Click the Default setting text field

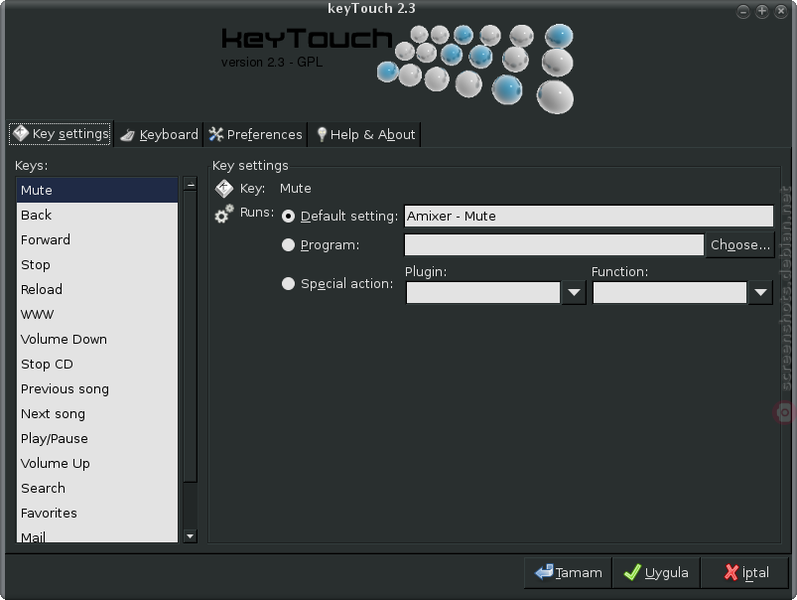pyautogui.click(x=589, y=216)
